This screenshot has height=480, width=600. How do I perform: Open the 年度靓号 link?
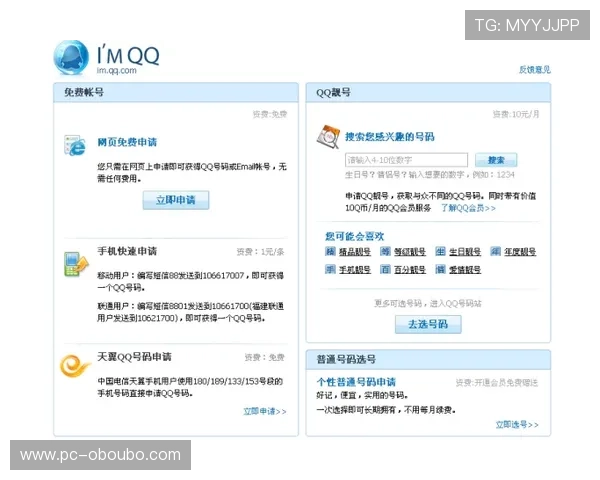tap(520, 252)
